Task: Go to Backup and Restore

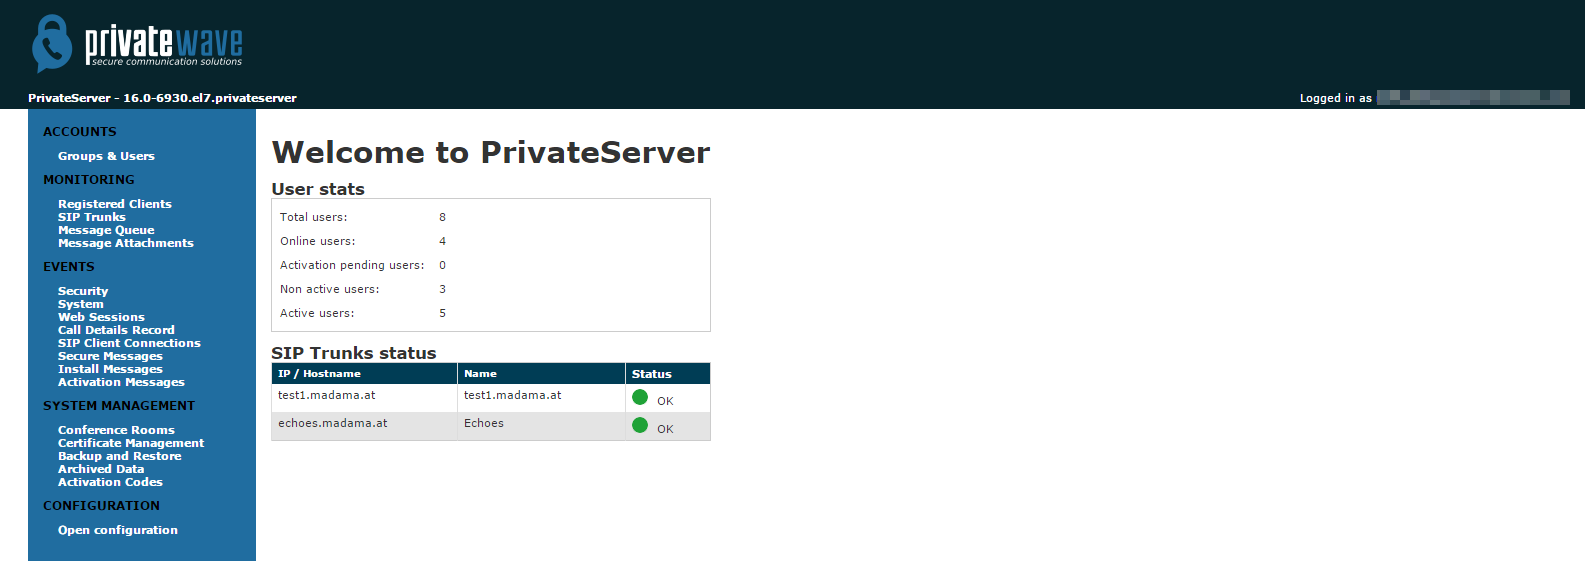Action: [119, 456]
